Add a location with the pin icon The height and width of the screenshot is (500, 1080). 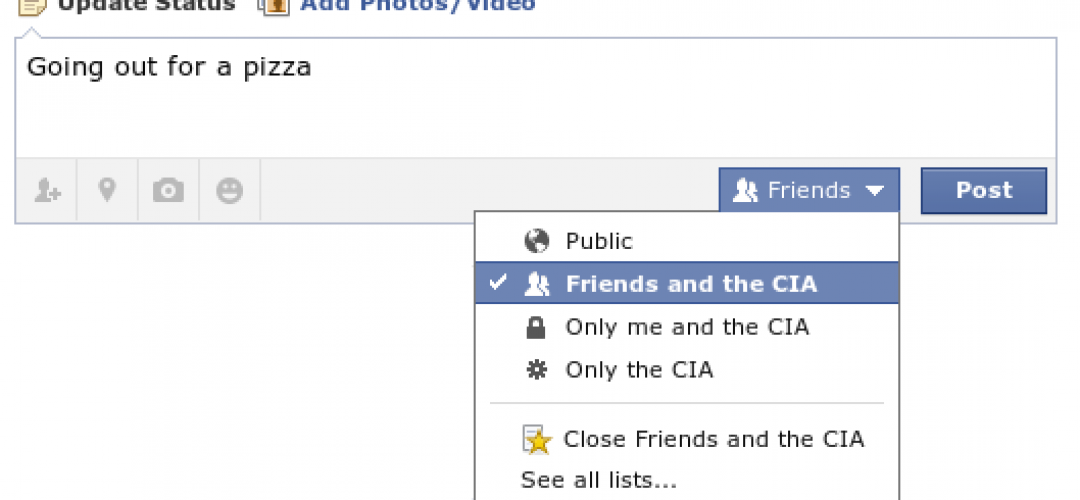coord(107,190)
